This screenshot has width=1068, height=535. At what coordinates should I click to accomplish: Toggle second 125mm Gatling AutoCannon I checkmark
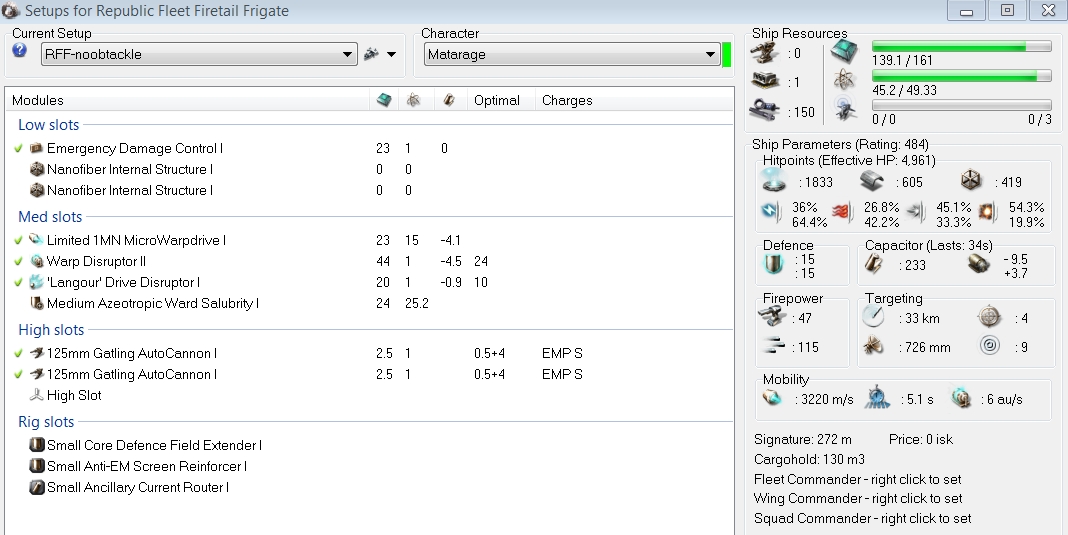coord(18,374)
